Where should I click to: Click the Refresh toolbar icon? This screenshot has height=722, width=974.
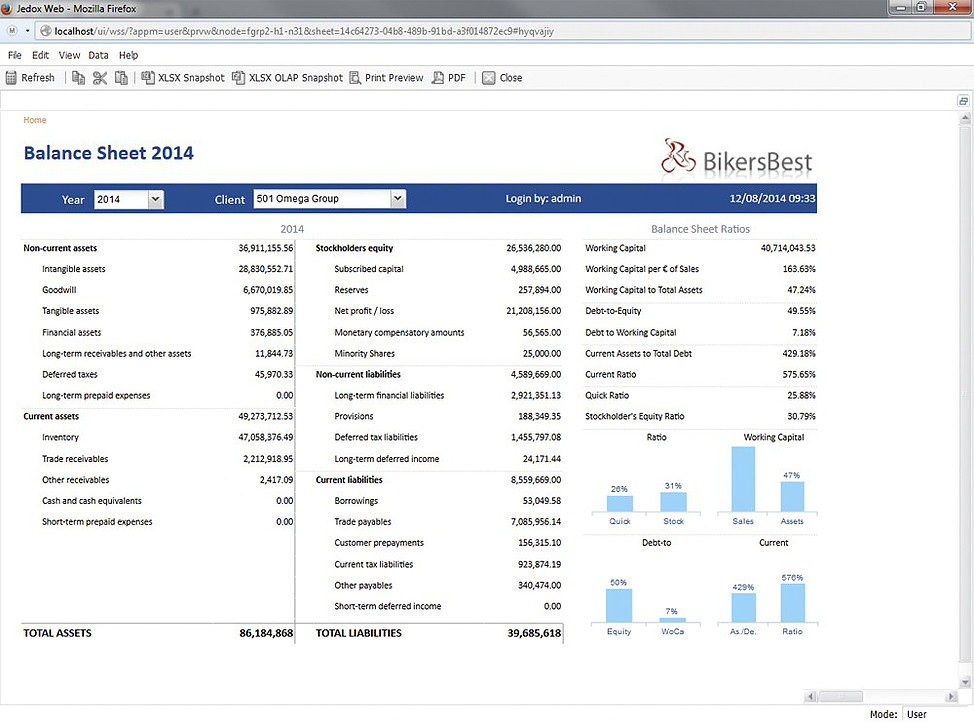[31, 78]
